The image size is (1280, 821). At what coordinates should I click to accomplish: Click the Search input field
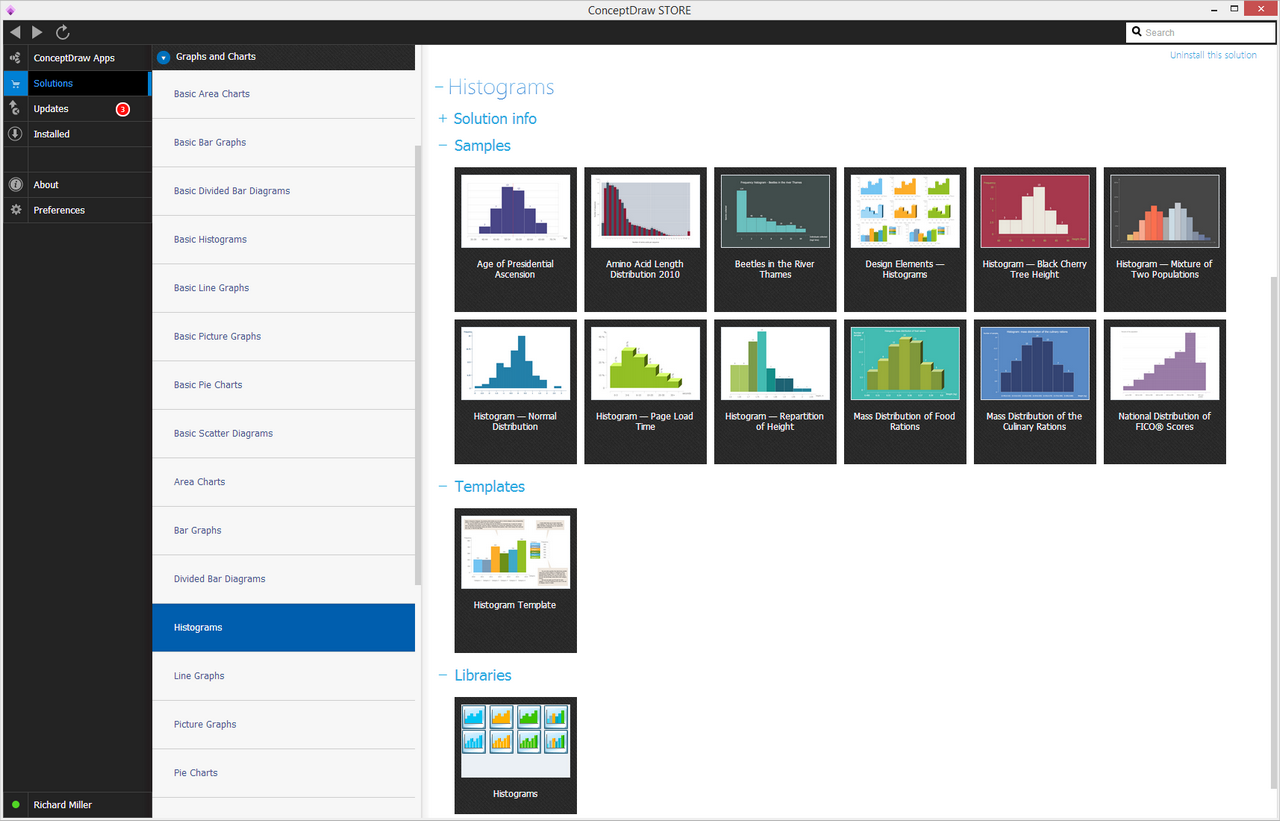click(1200, 32)
